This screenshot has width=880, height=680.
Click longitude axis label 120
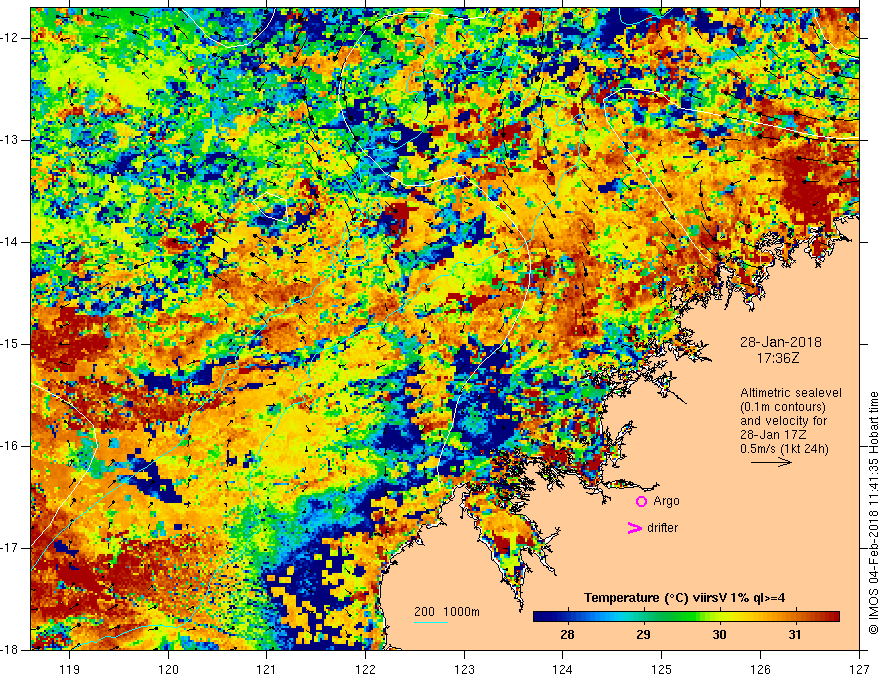click(x=168, y=669)
